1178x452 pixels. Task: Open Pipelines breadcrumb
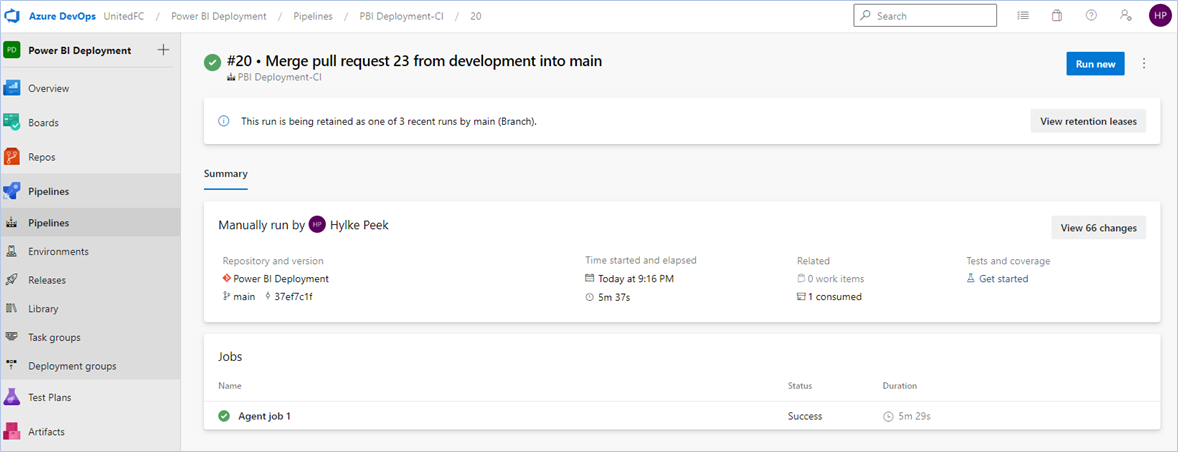(313, 16)
